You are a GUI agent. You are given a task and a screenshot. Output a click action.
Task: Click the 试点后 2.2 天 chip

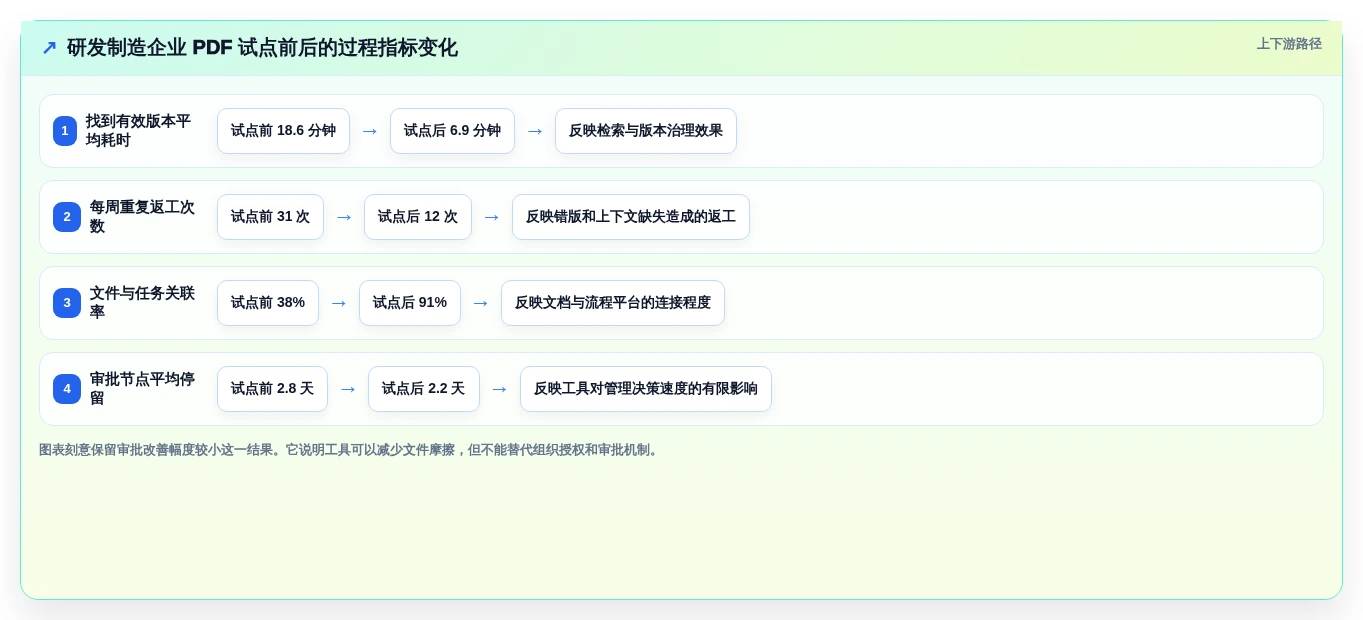click(x=424, y=389)
